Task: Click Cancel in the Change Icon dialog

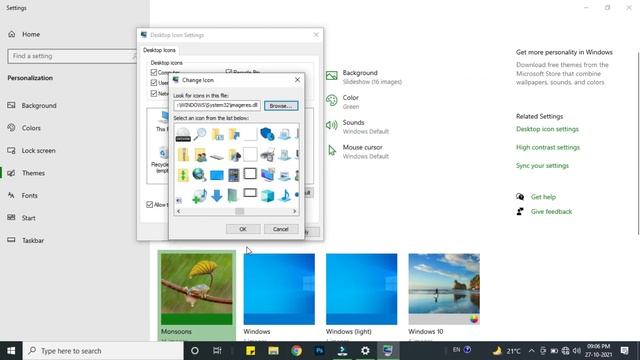Action: coord(281,229)
